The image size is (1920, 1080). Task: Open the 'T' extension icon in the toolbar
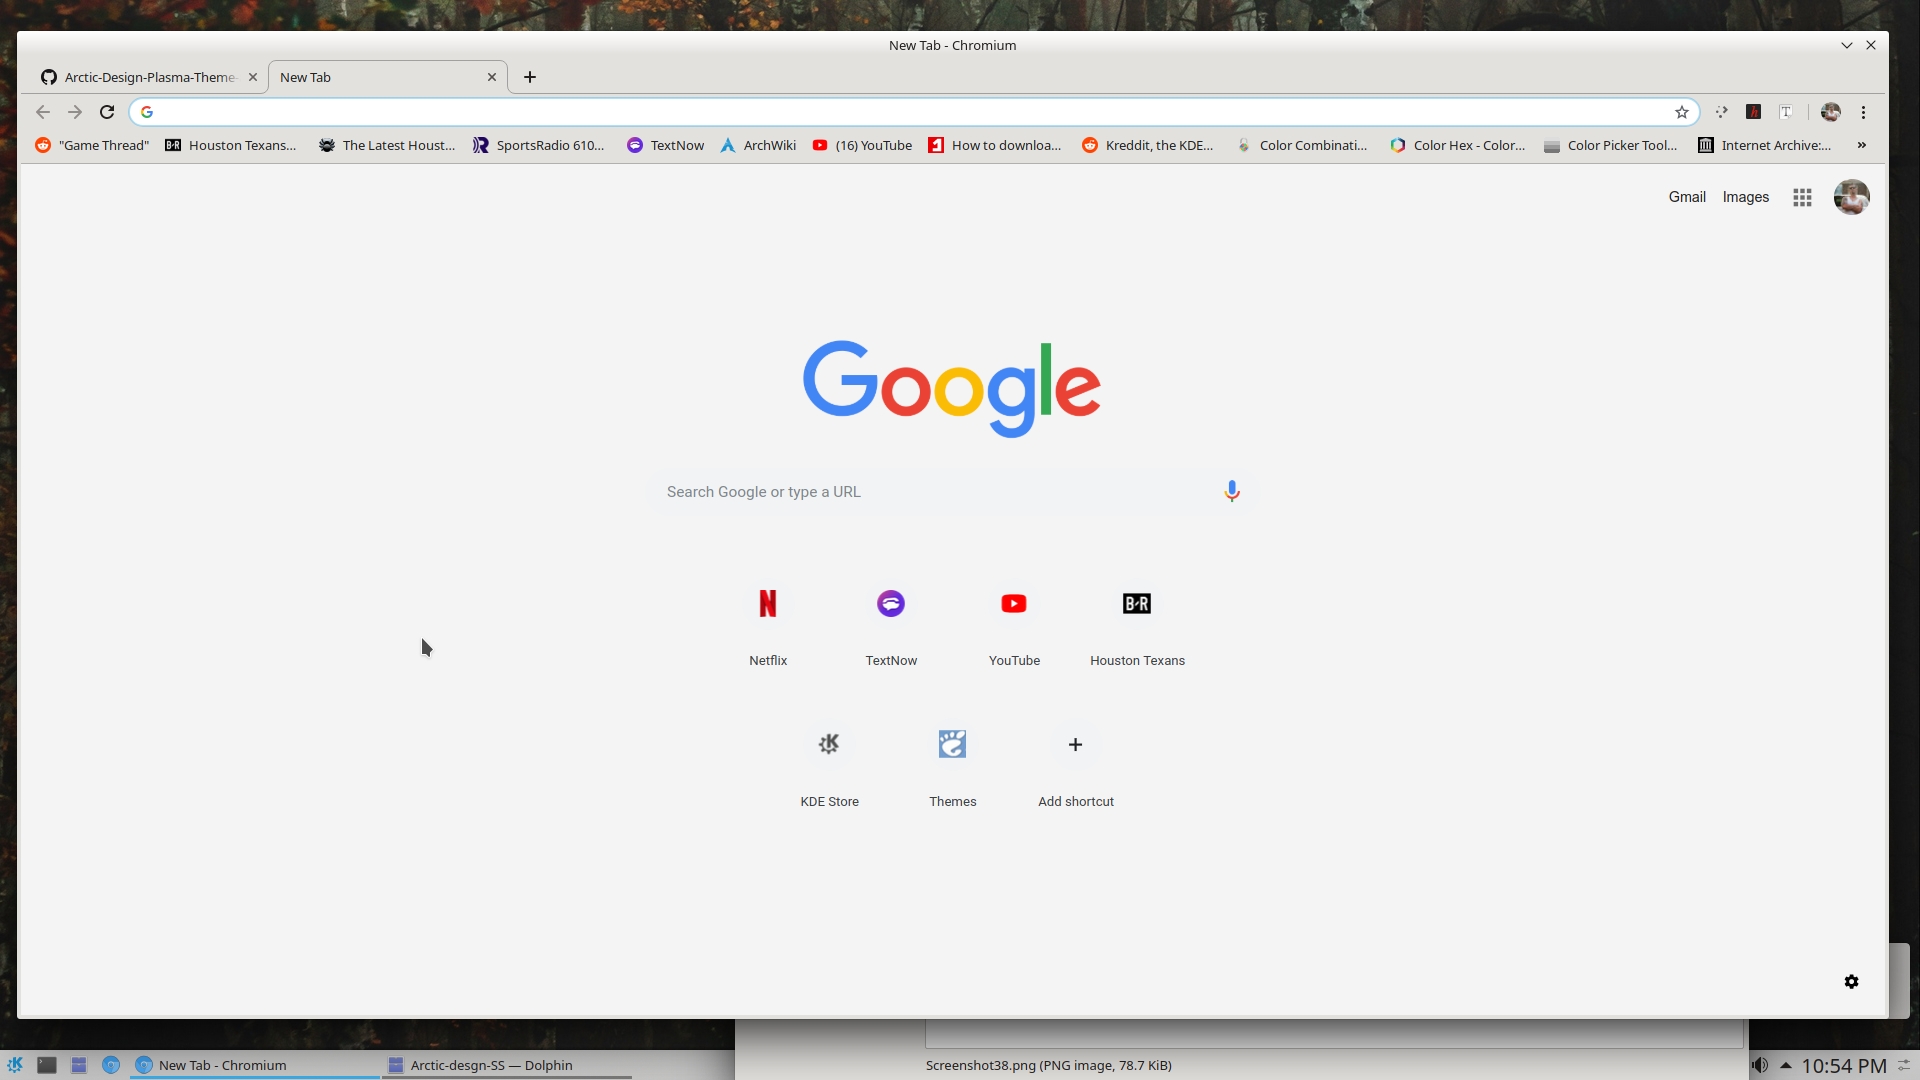(1786, 112)
